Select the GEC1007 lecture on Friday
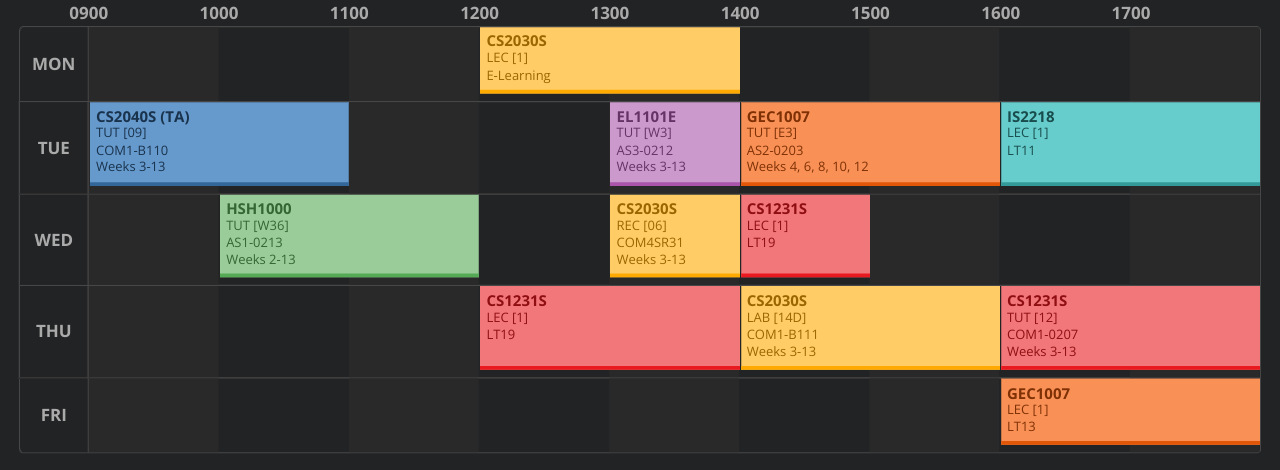The width and height of the screenshot is (1280, 470). (x=1130, y=411)
